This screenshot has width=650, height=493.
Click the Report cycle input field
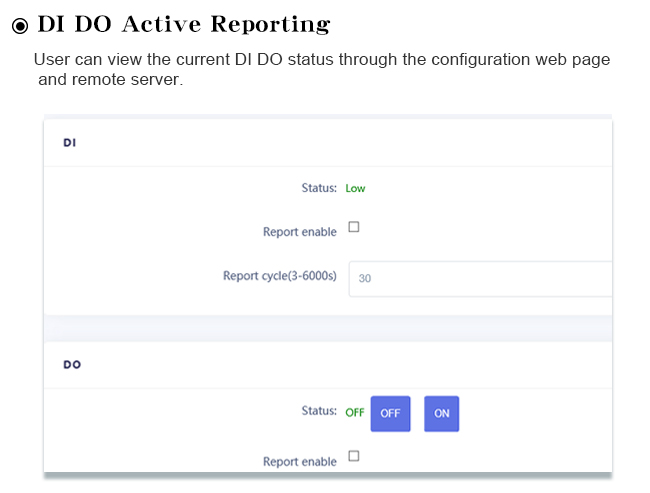point(480,279)
